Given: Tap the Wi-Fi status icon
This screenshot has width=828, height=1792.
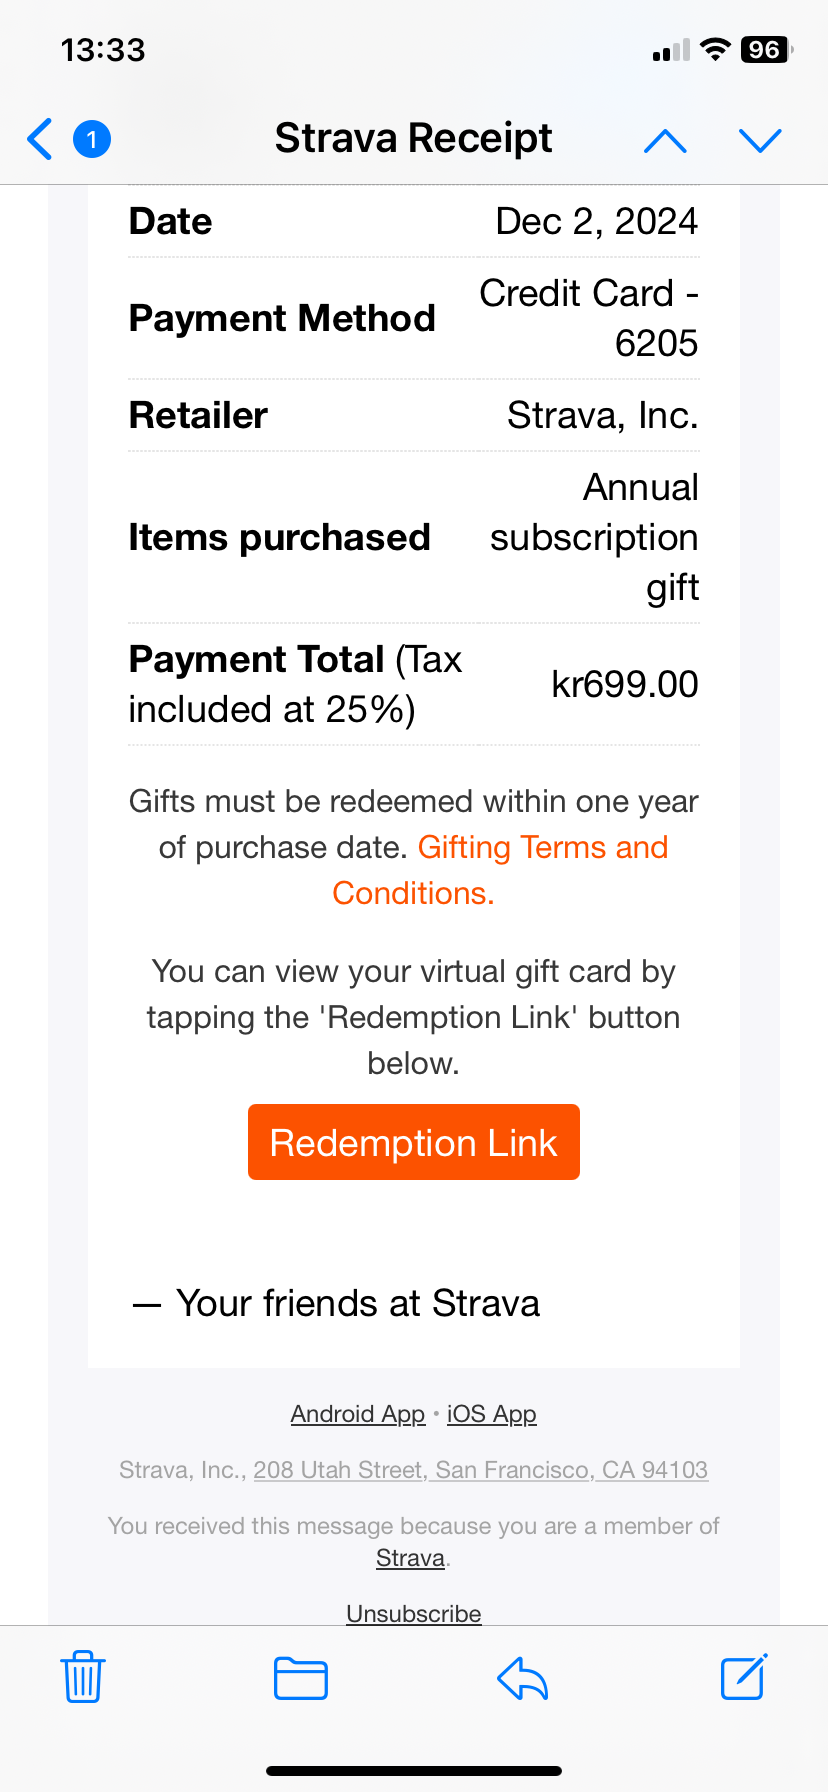Looking at the screenshot, I should point(714,50).
